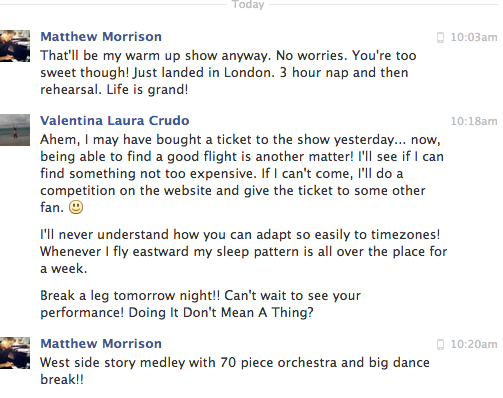Click the 'competition on the website' line
The image size is (503, 398).
point(233,191)
